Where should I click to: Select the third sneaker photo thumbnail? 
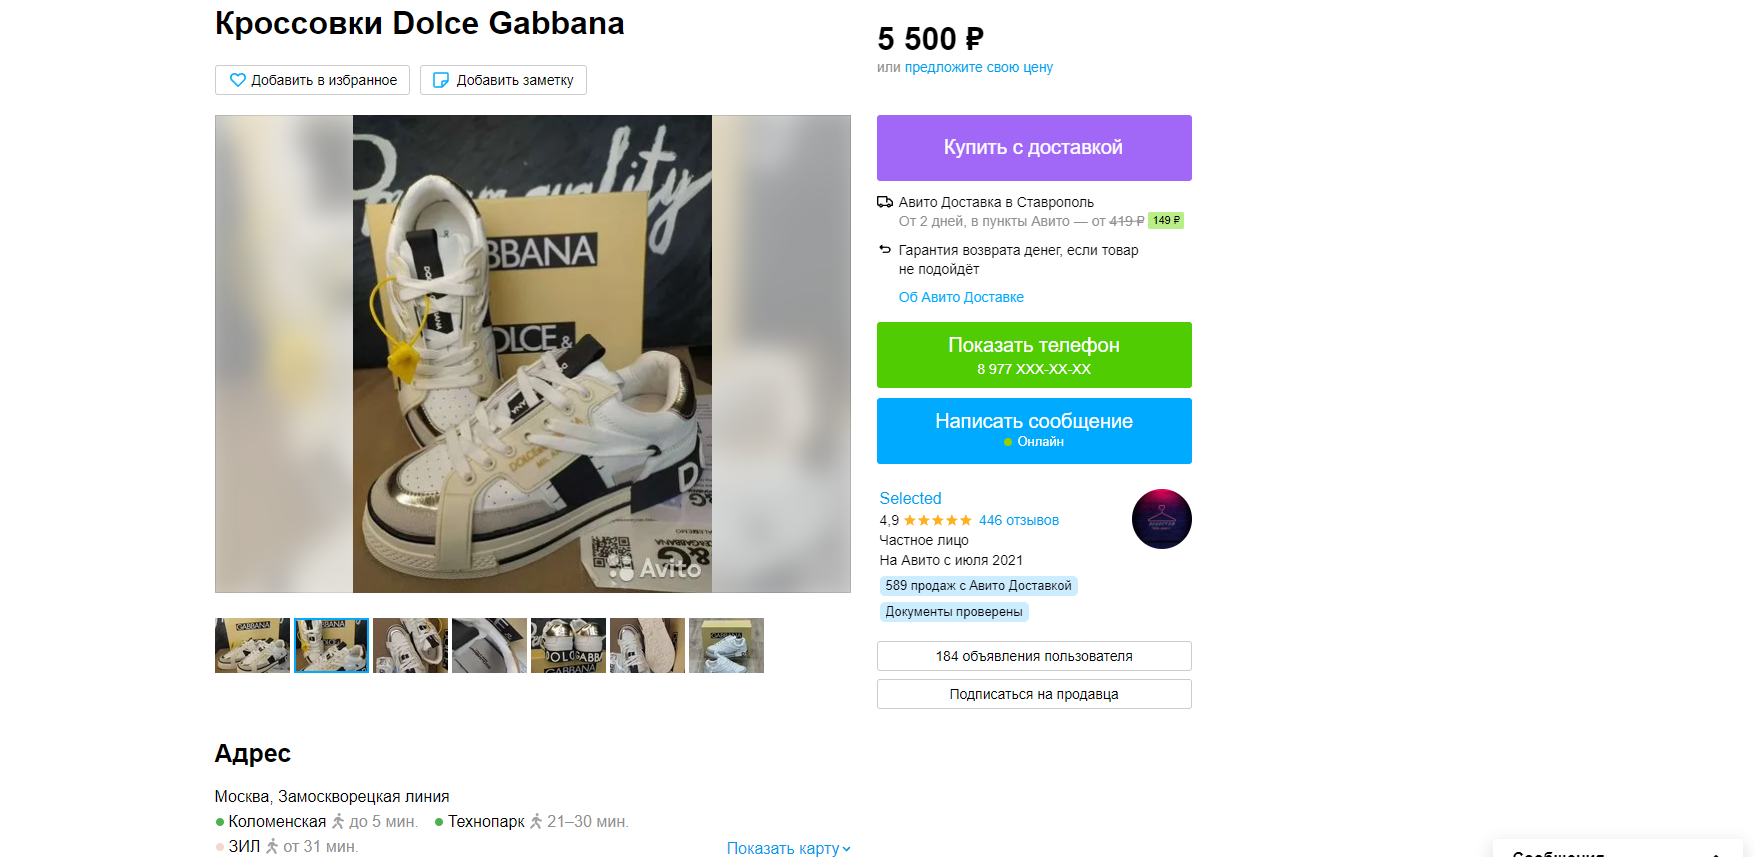point(410,645)
